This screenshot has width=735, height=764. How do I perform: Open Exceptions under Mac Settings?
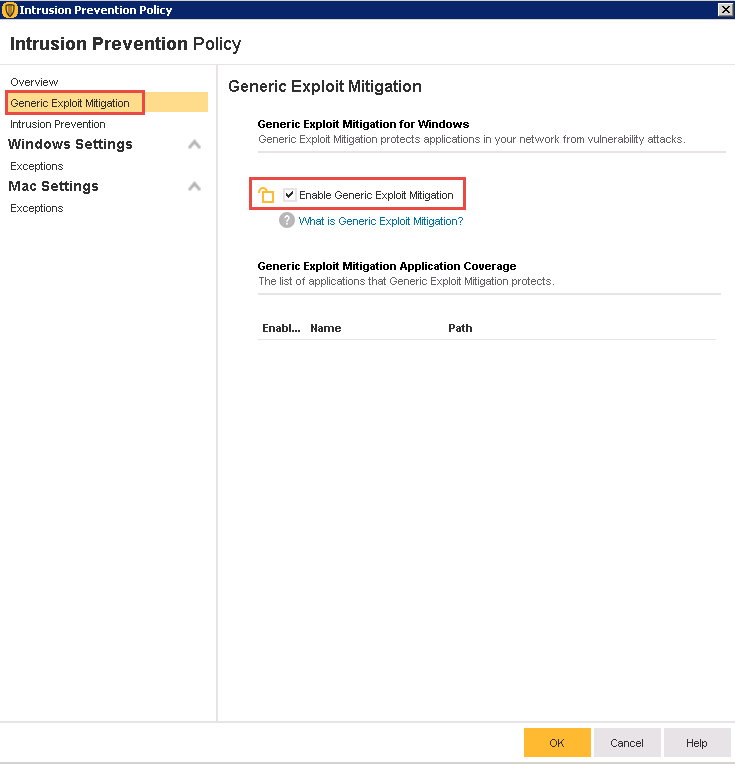pos(37,208)
